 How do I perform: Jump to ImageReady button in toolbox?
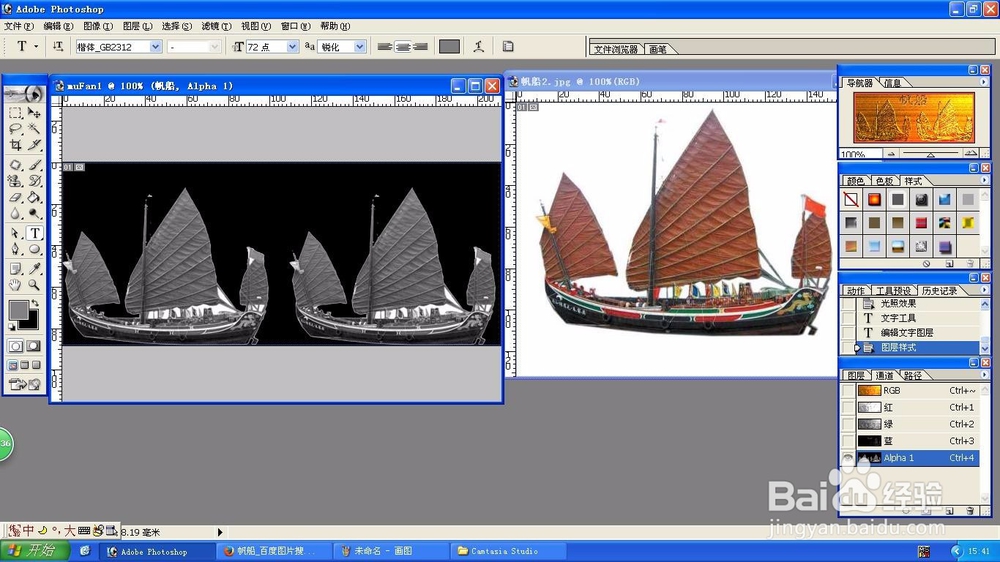pyautogui.click(x=24, y=384)
